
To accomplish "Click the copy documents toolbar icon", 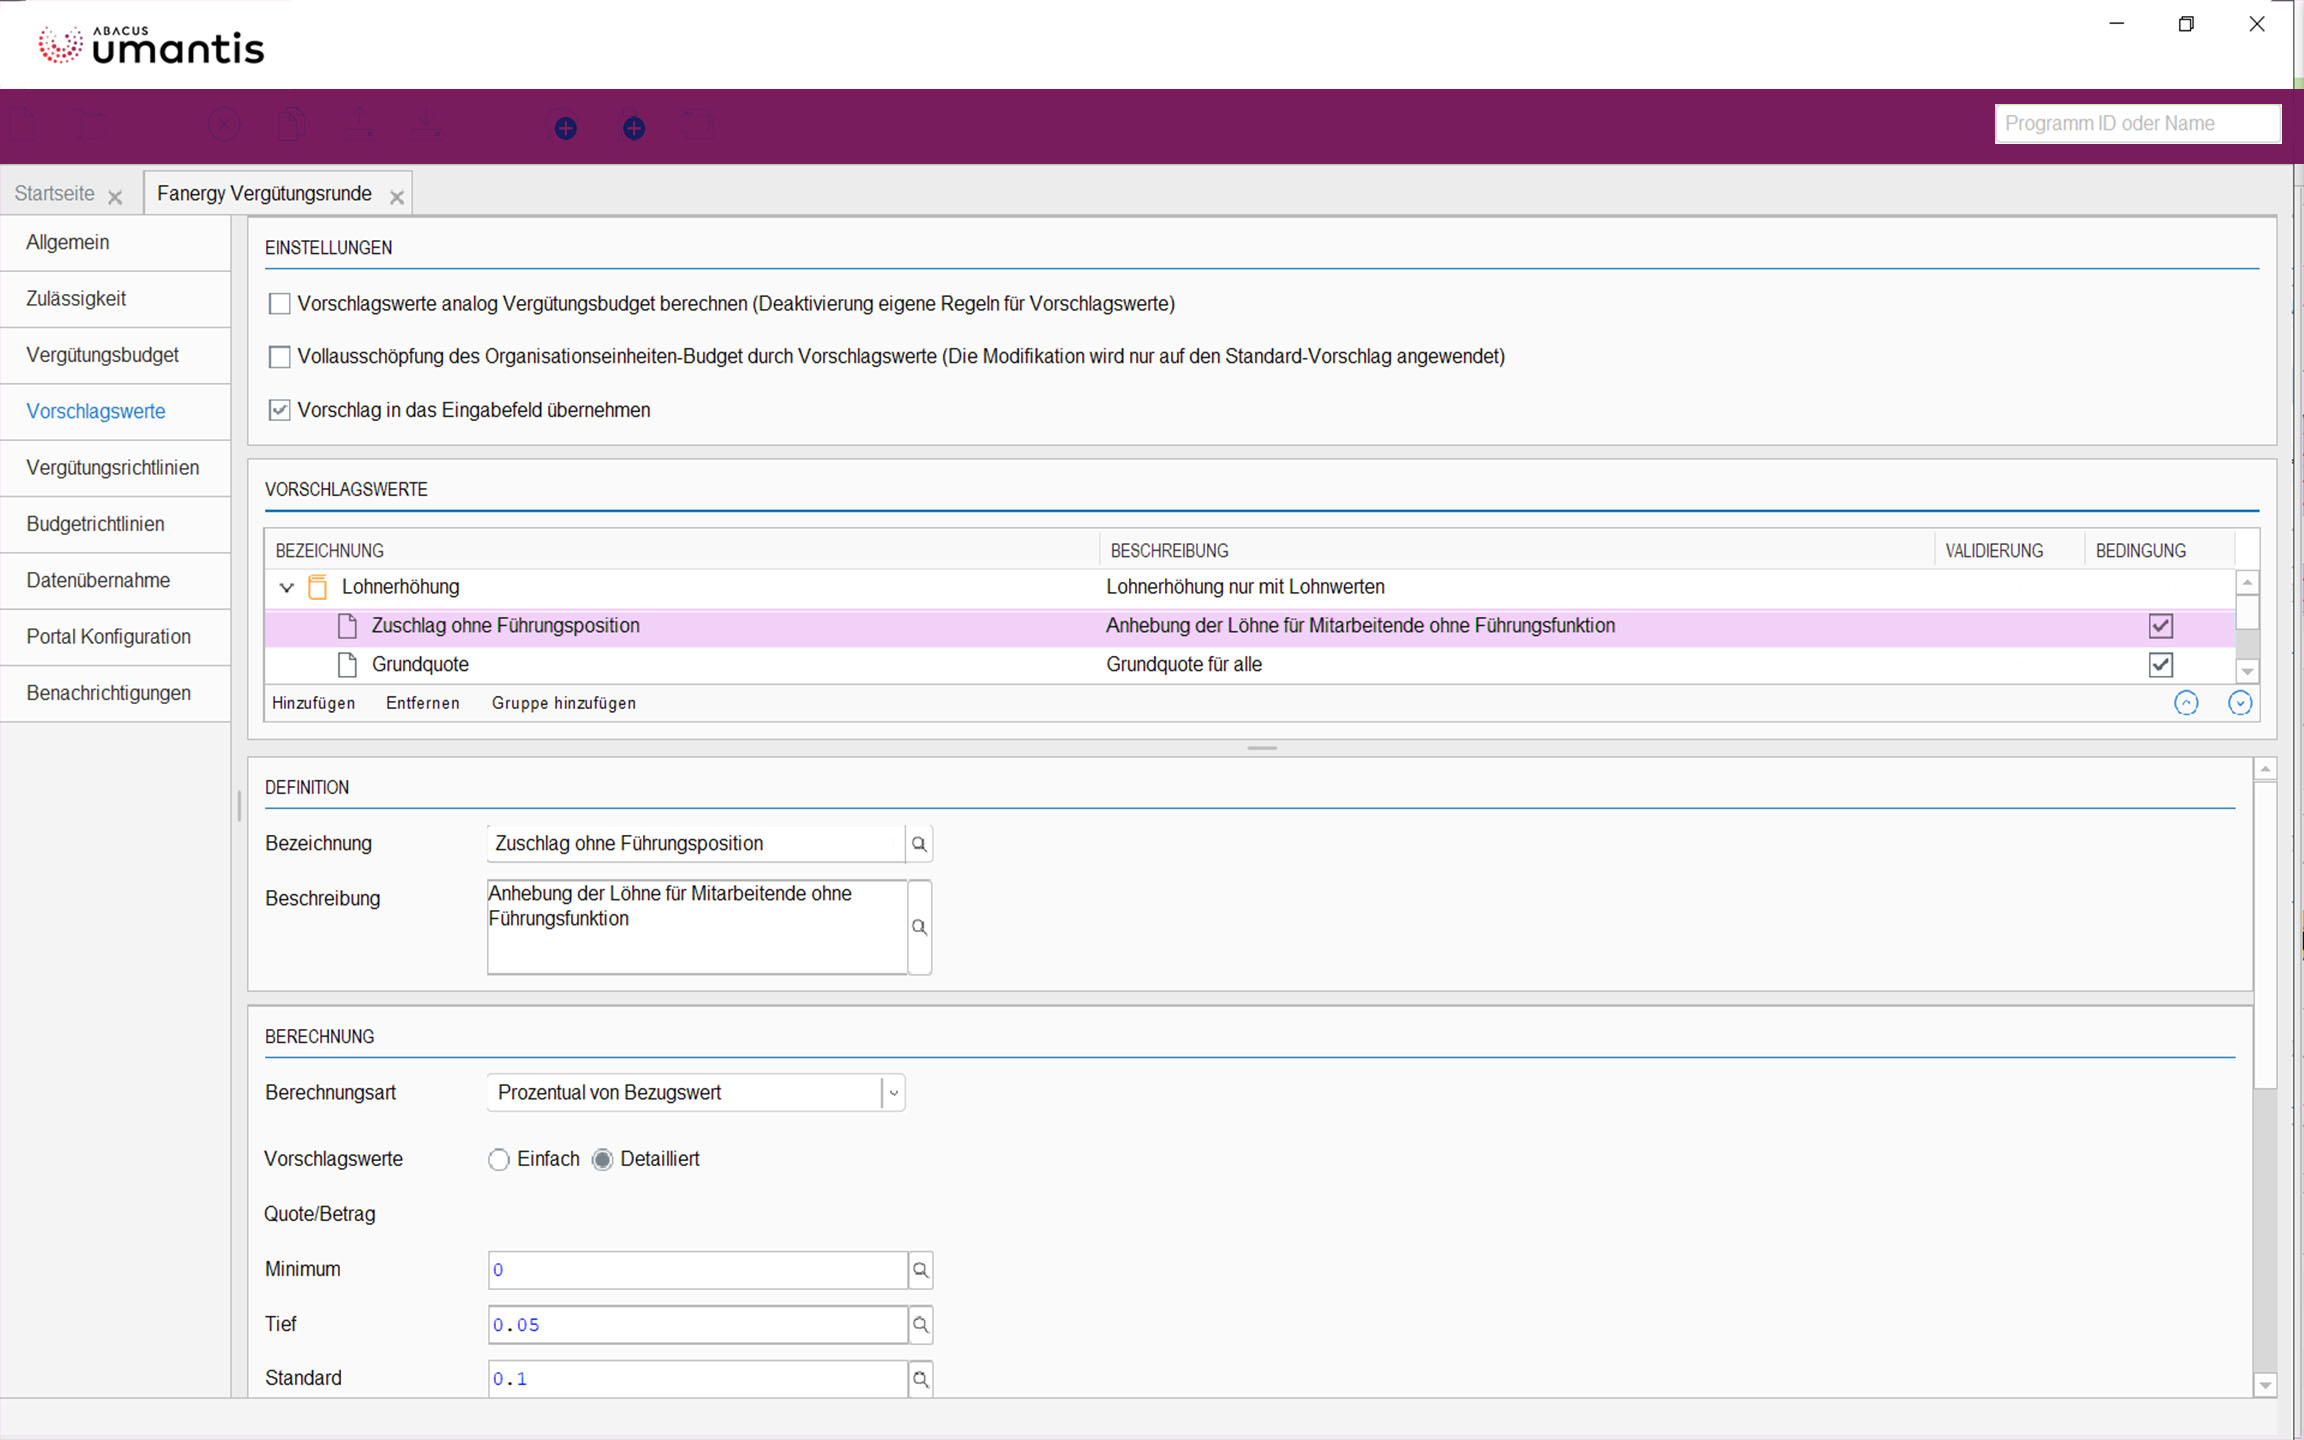I will (x=291, y=126).
